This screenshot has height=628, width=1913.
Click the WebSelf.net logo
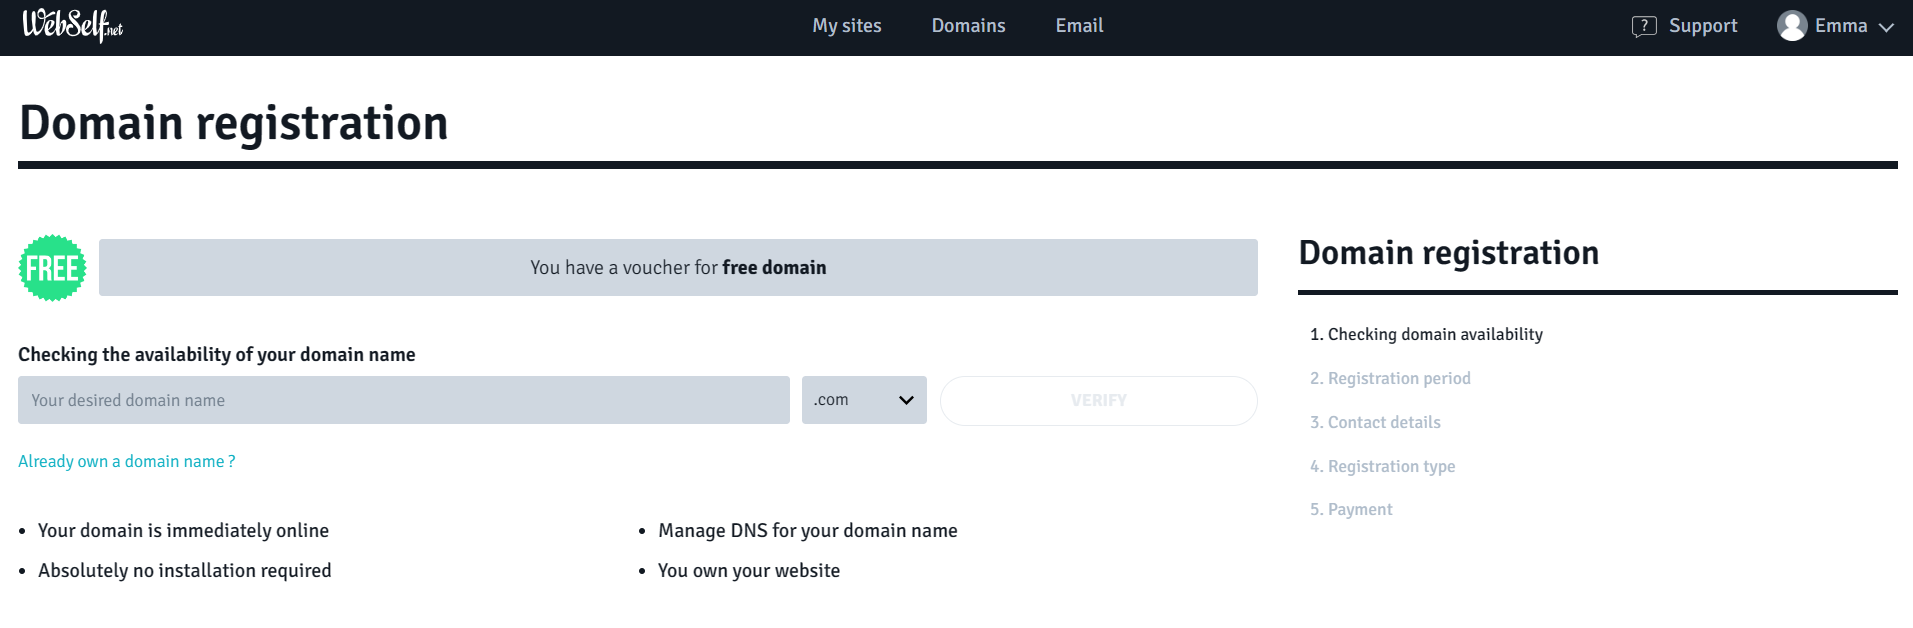pos(72,25)
